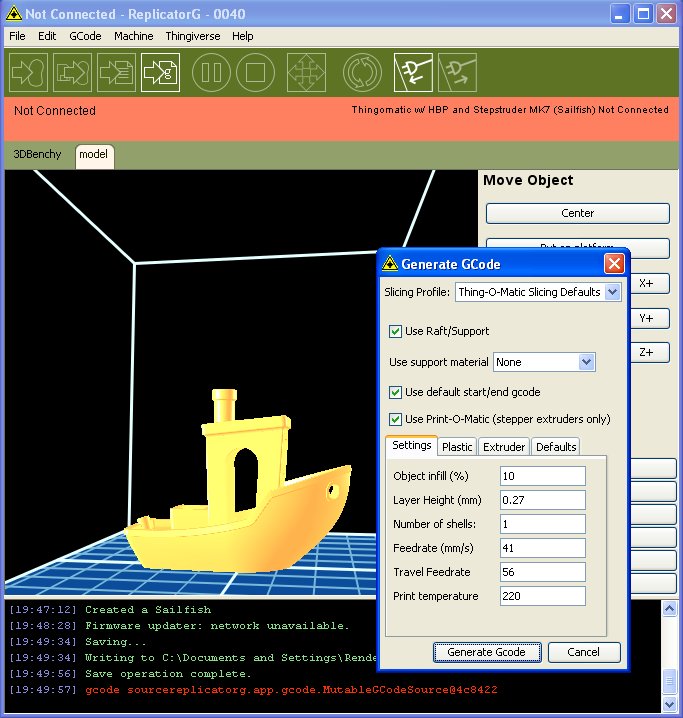Click the Layer Height (mm) field
Image resolution: width=683 pixels, height=718 pixels.
542,500
